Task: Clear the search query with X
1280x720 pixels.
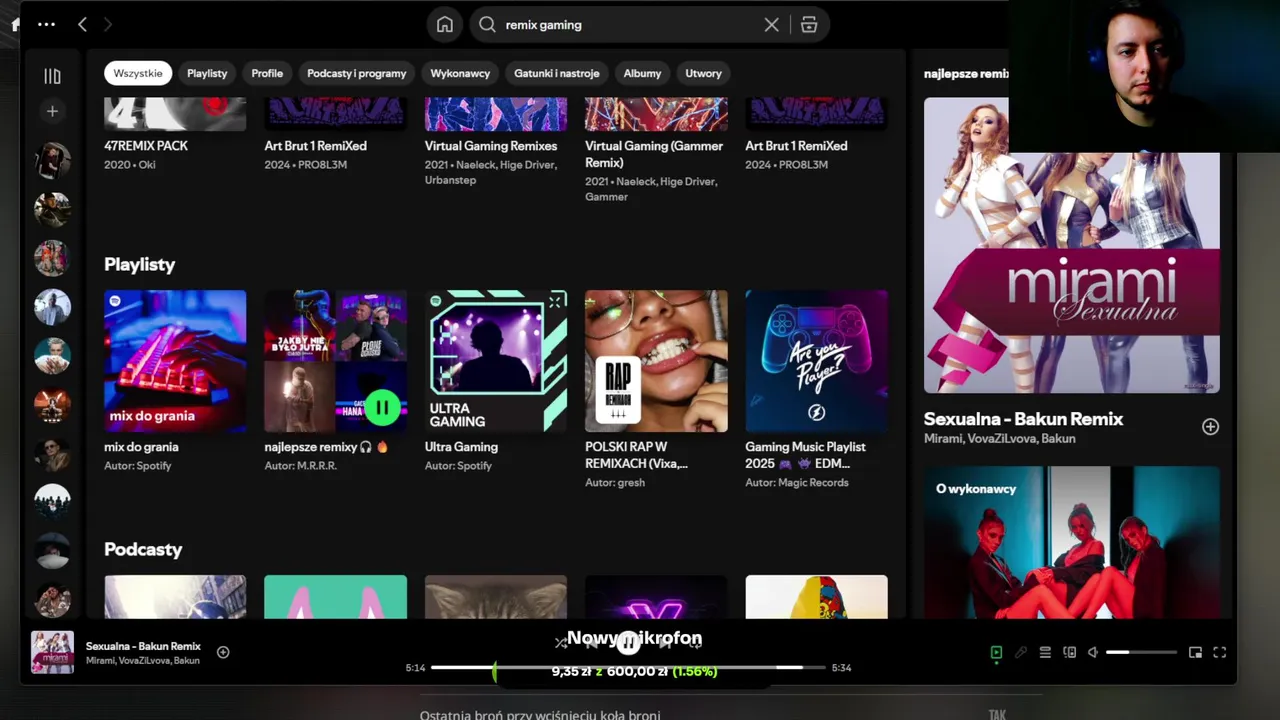Action: pyautogui.click(x=771, y=25)
